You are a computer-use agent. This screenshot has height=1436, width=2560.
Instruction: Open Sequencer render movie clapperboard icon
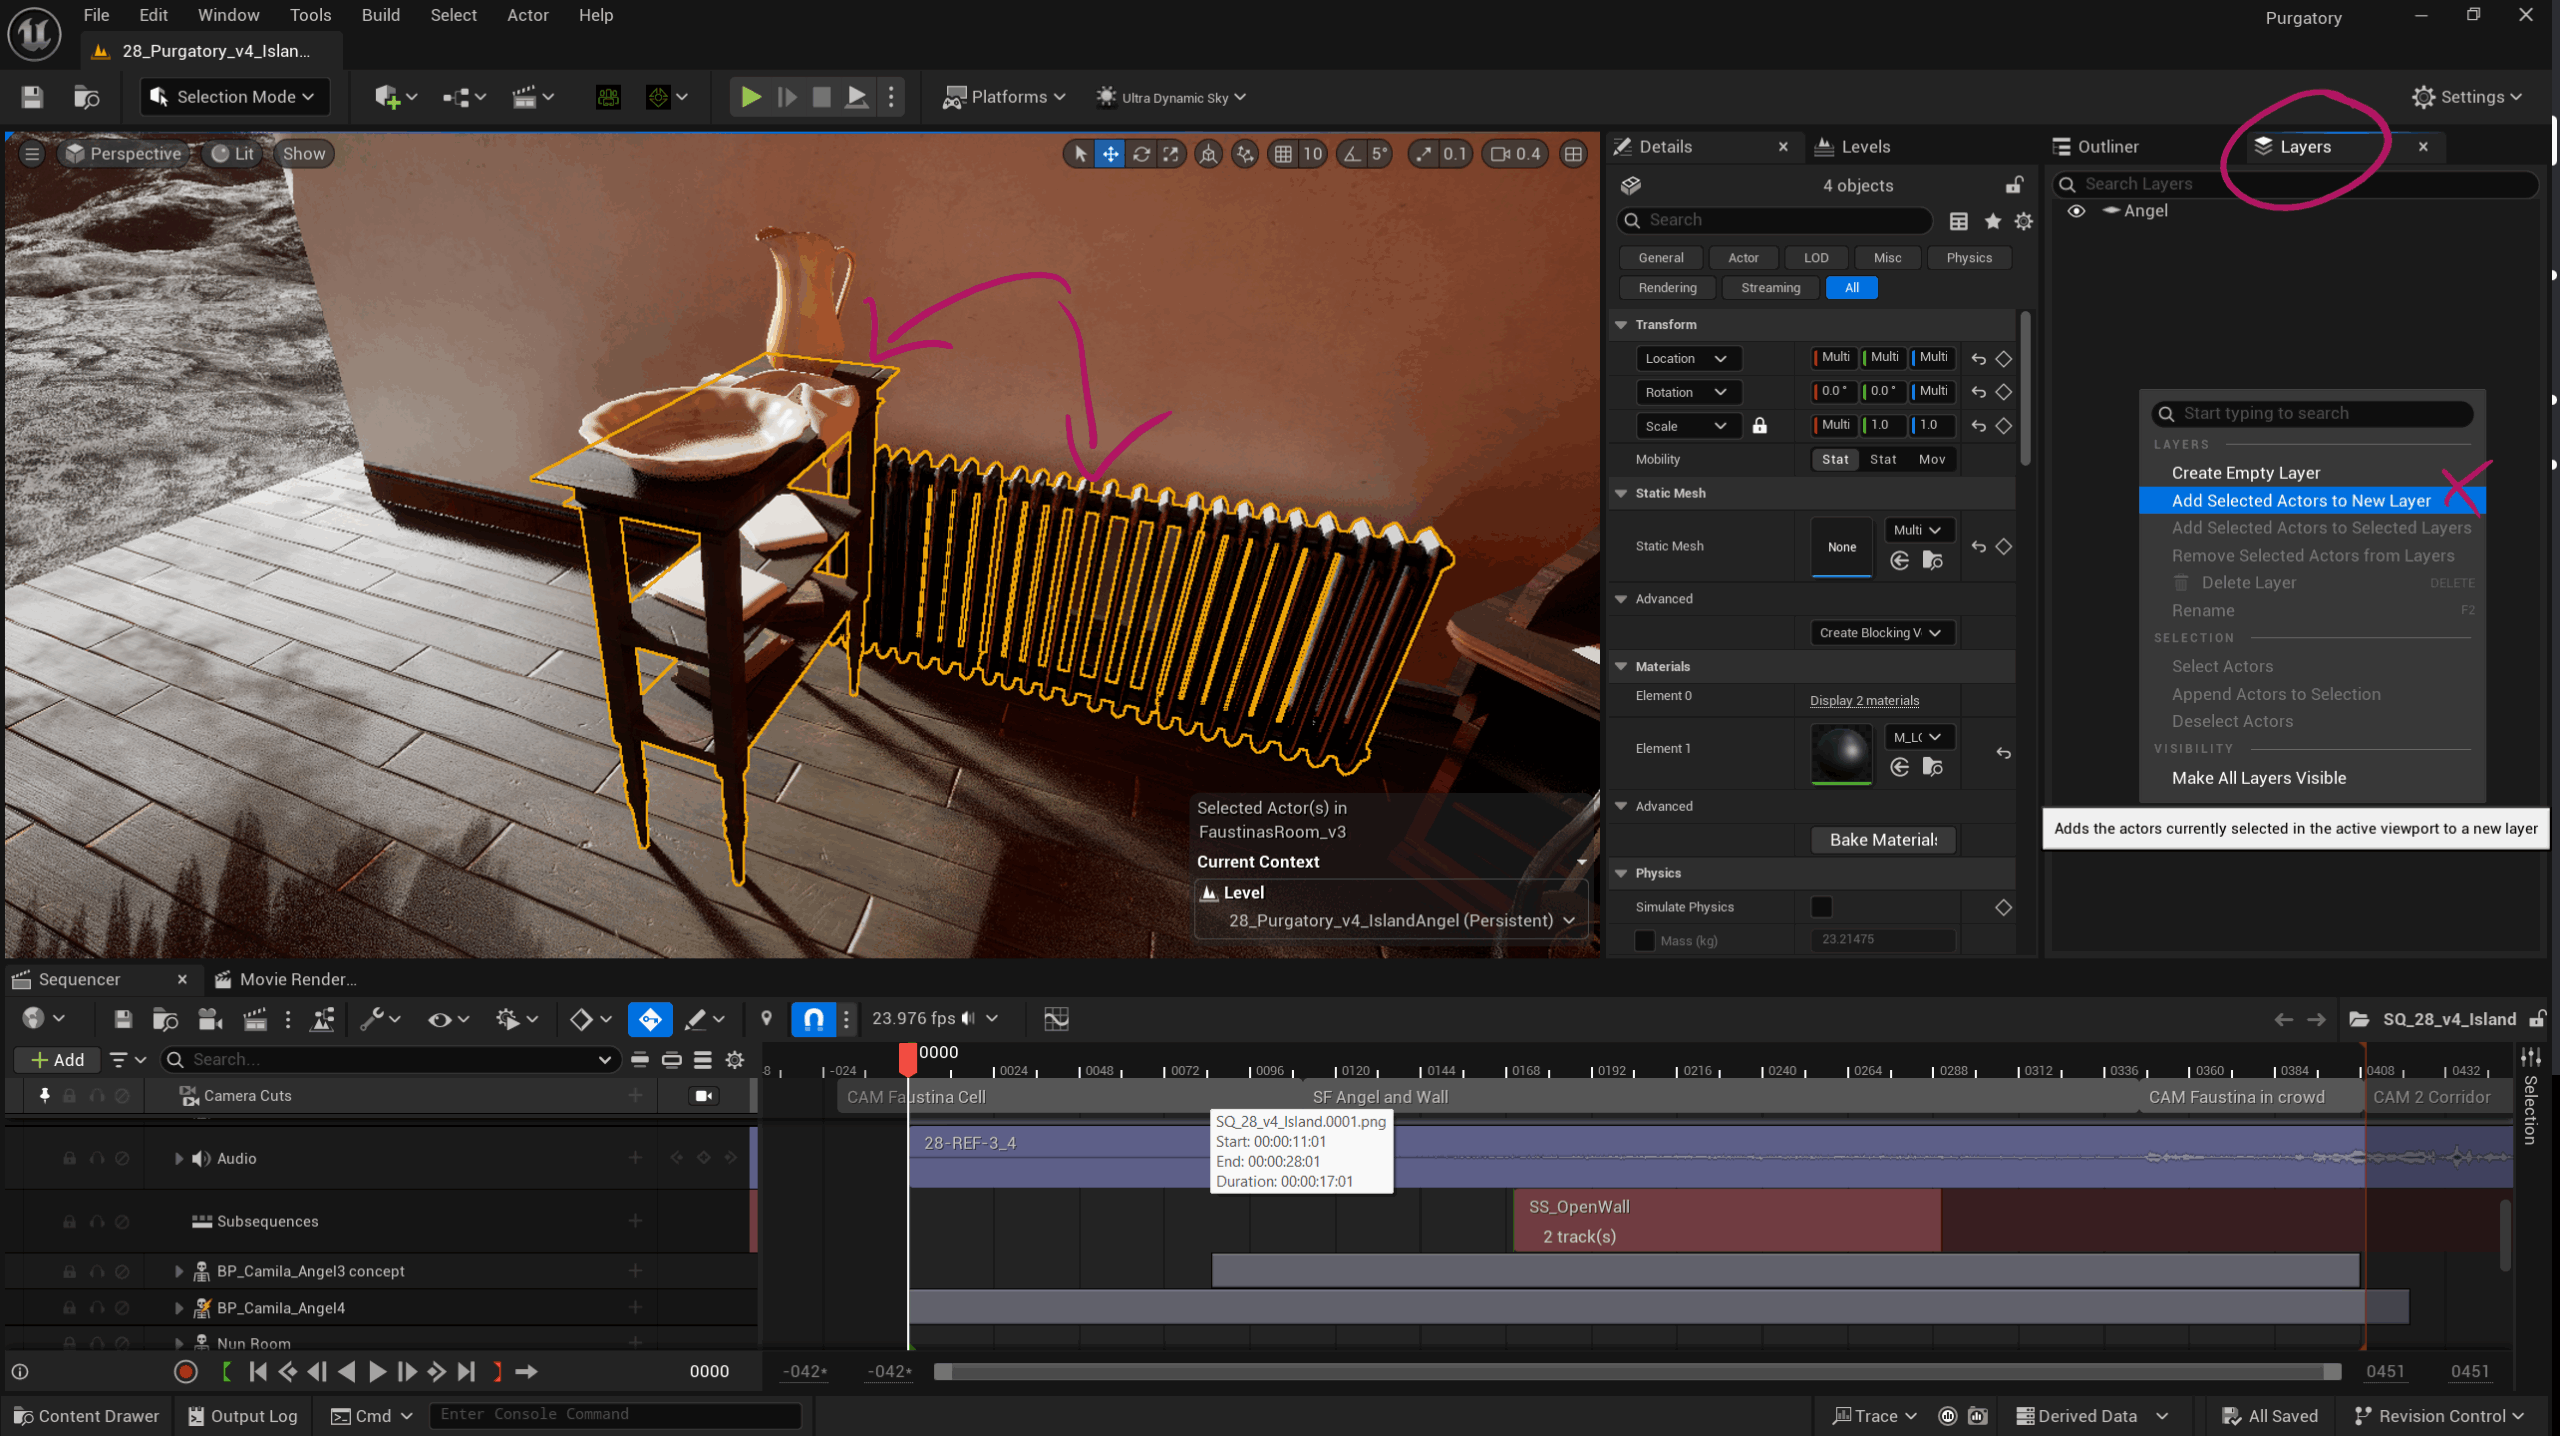point(255,1019)
